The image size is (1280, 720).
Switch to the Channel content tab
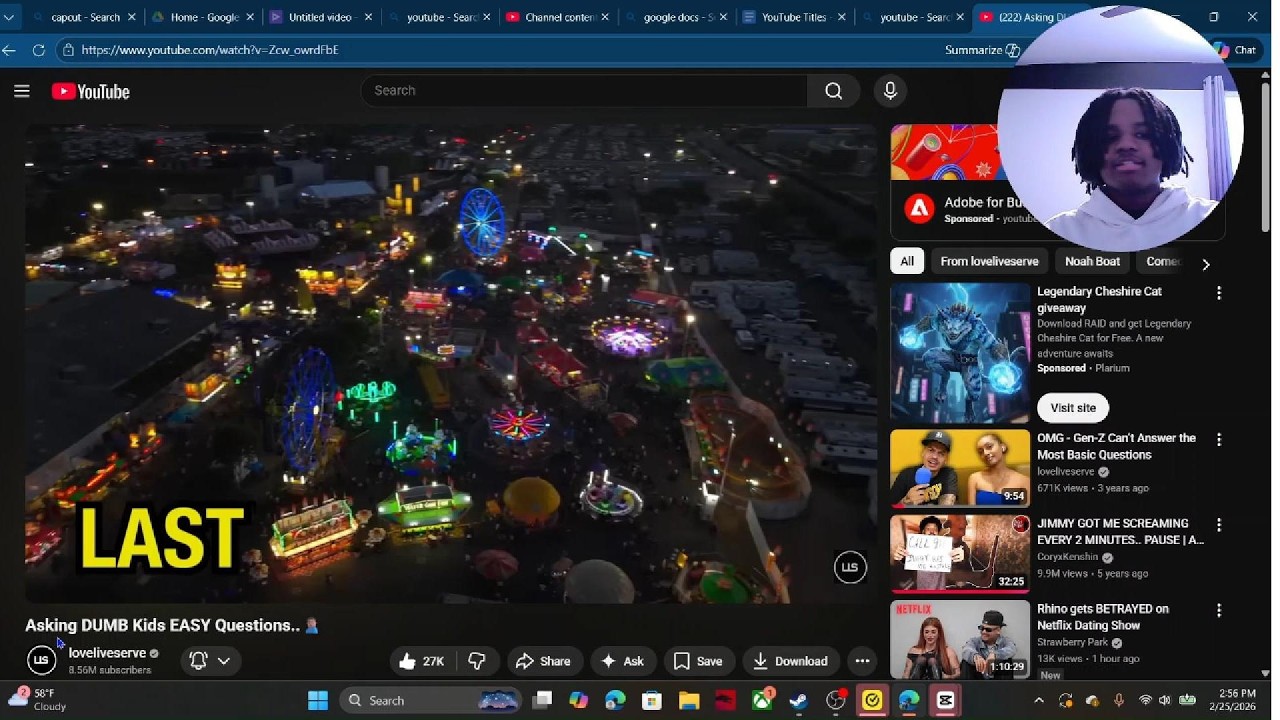click(560, 17)
